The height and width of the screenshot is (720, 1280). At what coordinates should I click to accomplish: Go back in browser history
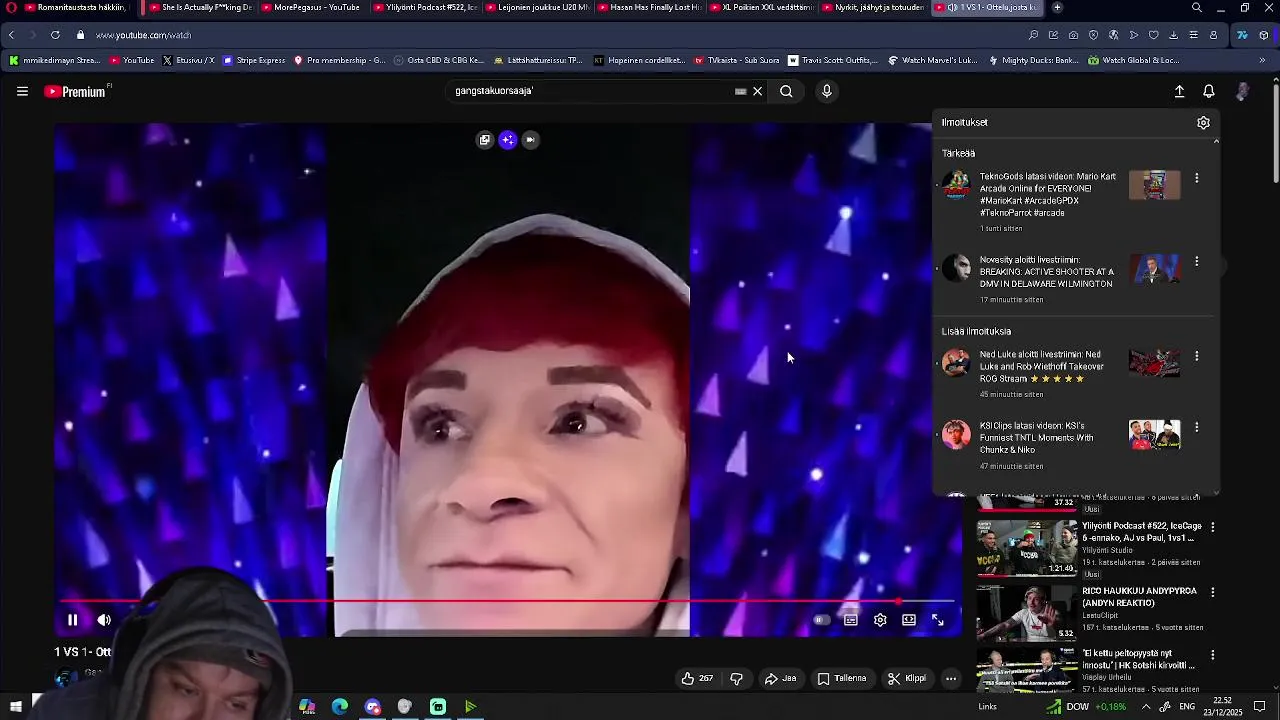(x=11, y=35)
